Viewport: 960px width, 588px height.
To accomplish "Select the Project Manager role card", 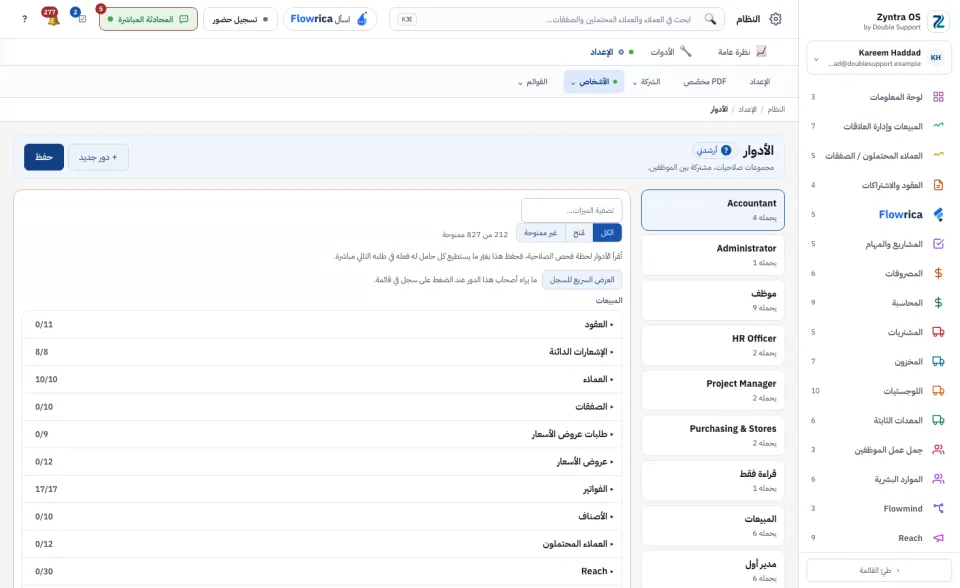I will 713,391.
